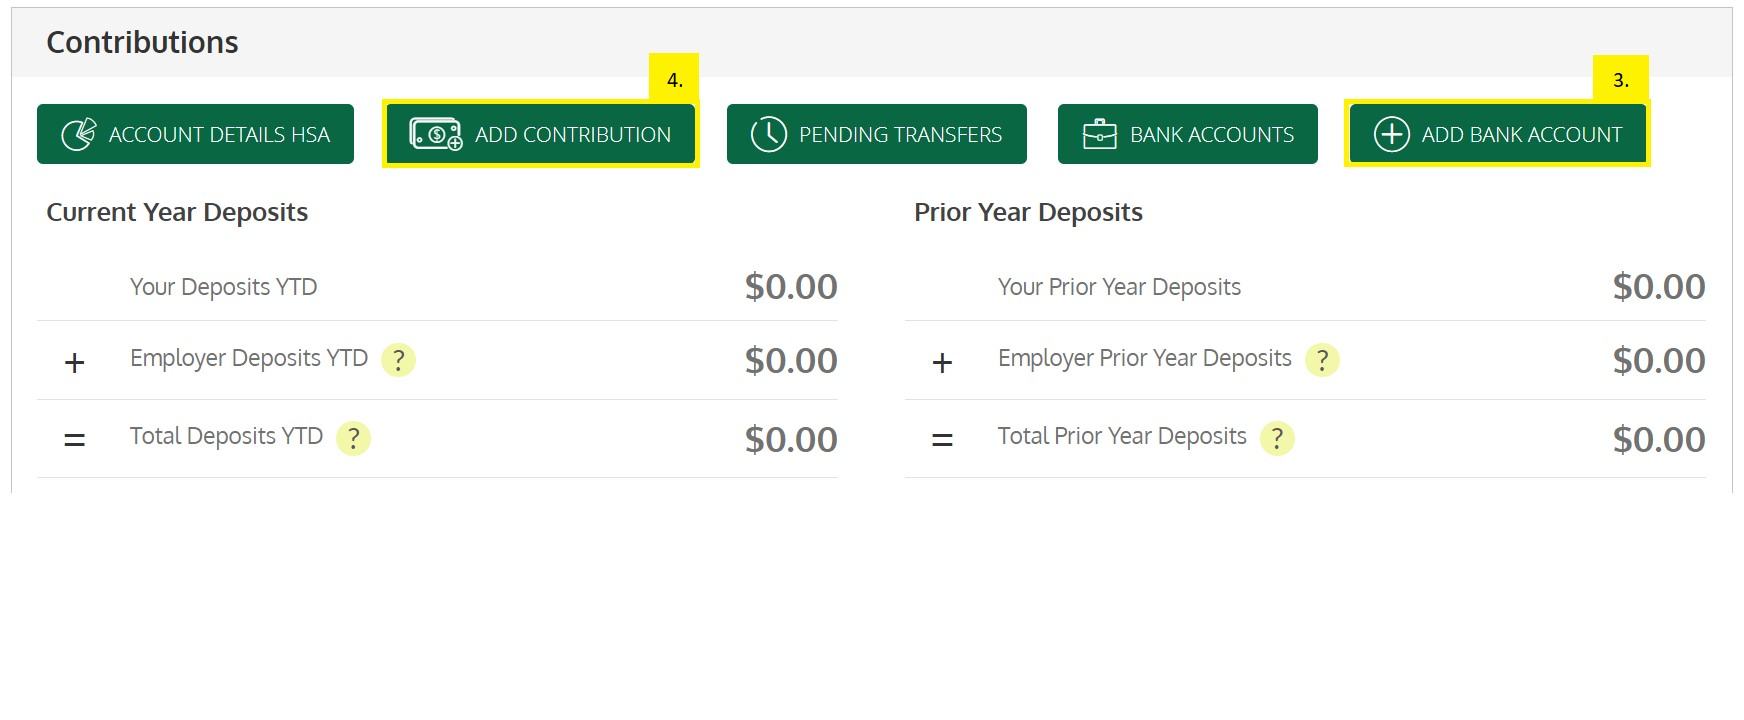Click the pie chart icon on Account Details HSA

pyautogui.click(x=79, y=134)
